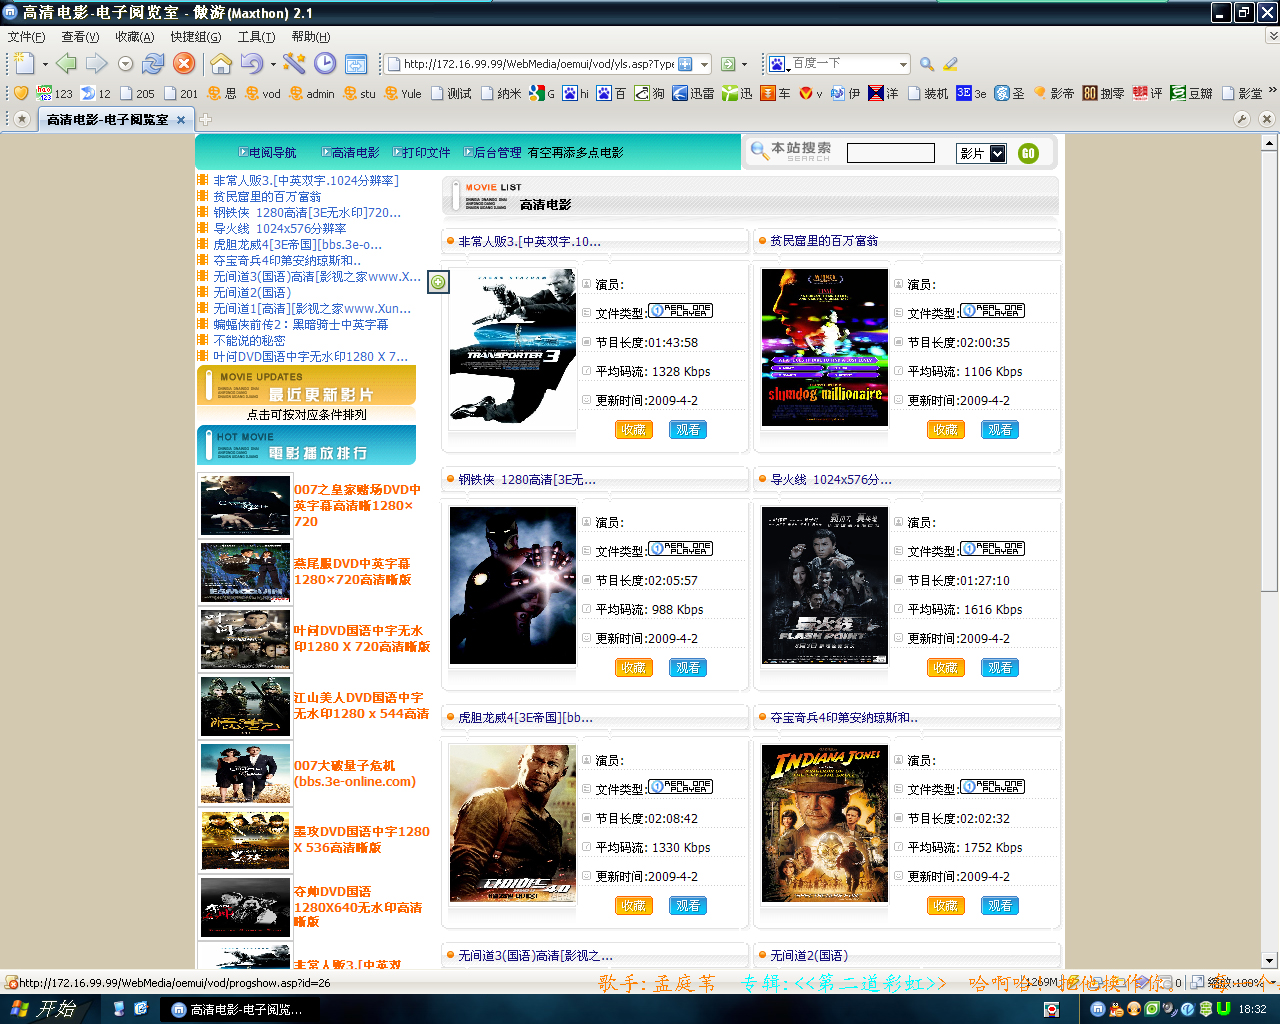Open 不能说的秘密 in the movie list
Screen dimensions: 1280x1024
(x=249, y=341)
